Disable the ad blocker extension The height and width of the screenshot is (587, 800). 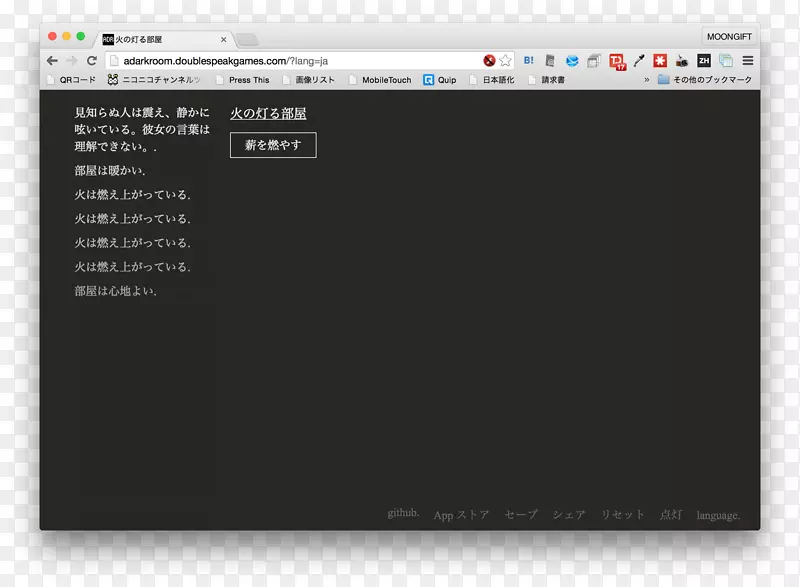pos(489,59)
